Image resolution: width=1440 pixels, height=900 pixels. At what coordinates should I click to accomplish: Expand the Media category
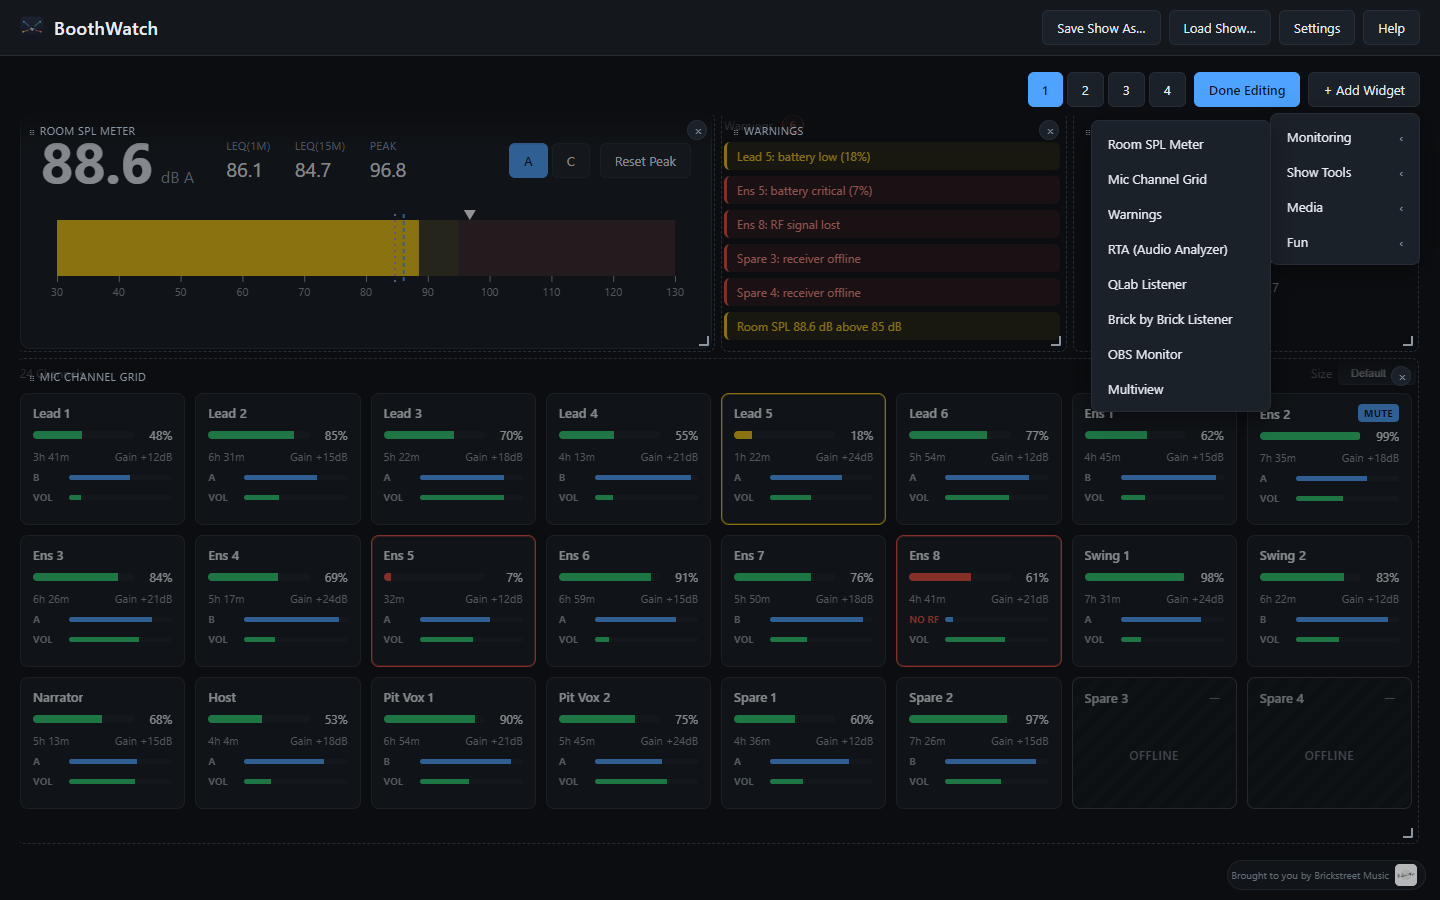(x=1345, y=208)
